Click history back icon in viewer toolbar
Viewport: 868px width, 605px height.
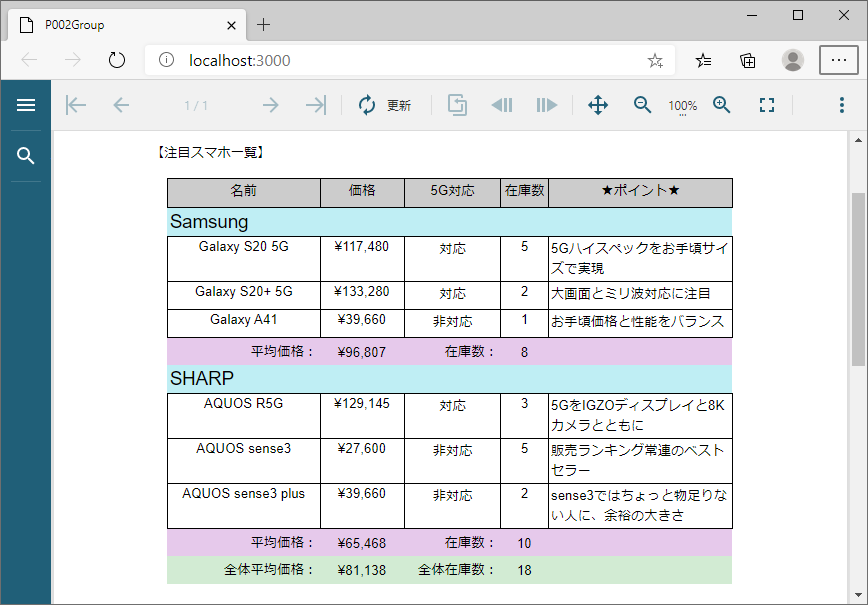coord(502,105)
